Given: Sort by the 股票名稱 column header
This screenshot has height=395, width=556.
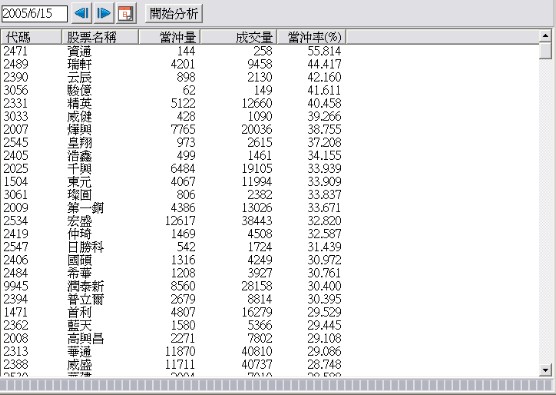Looking at the screenshot, I should pos(100,37).
